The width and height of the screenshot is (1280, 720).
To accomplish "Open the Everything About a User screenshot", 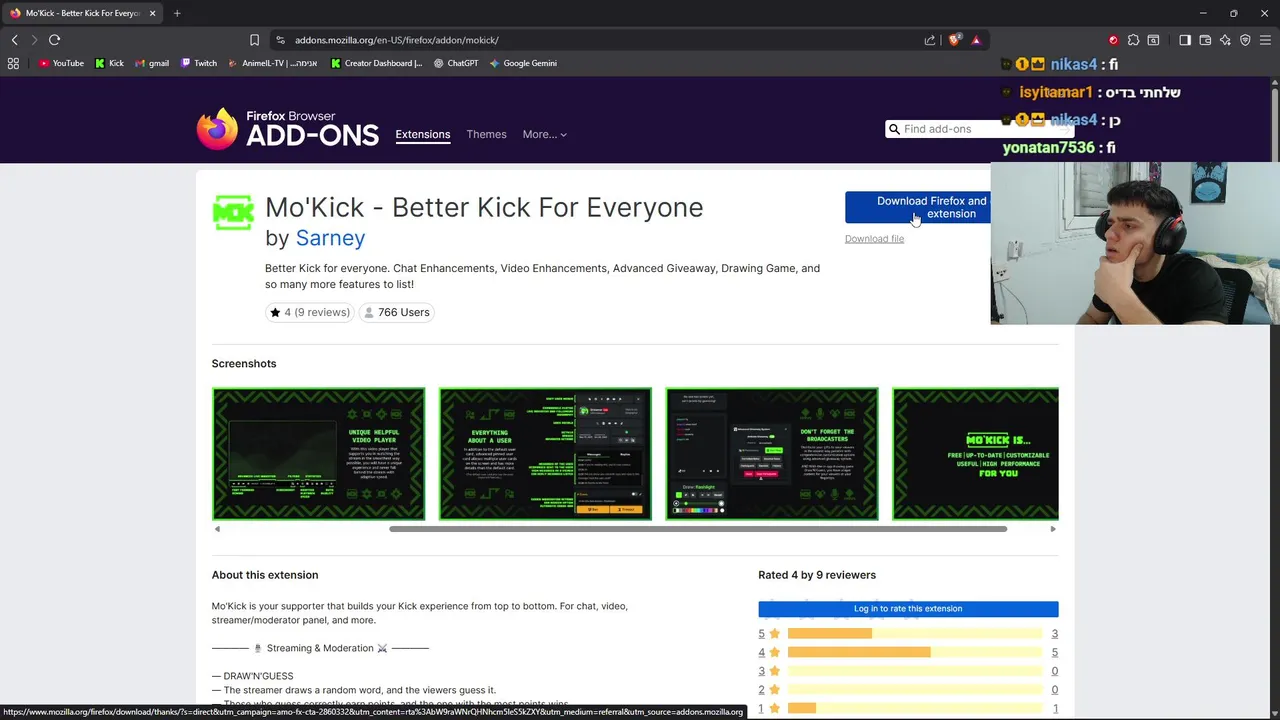I will [x=545, y=454].
